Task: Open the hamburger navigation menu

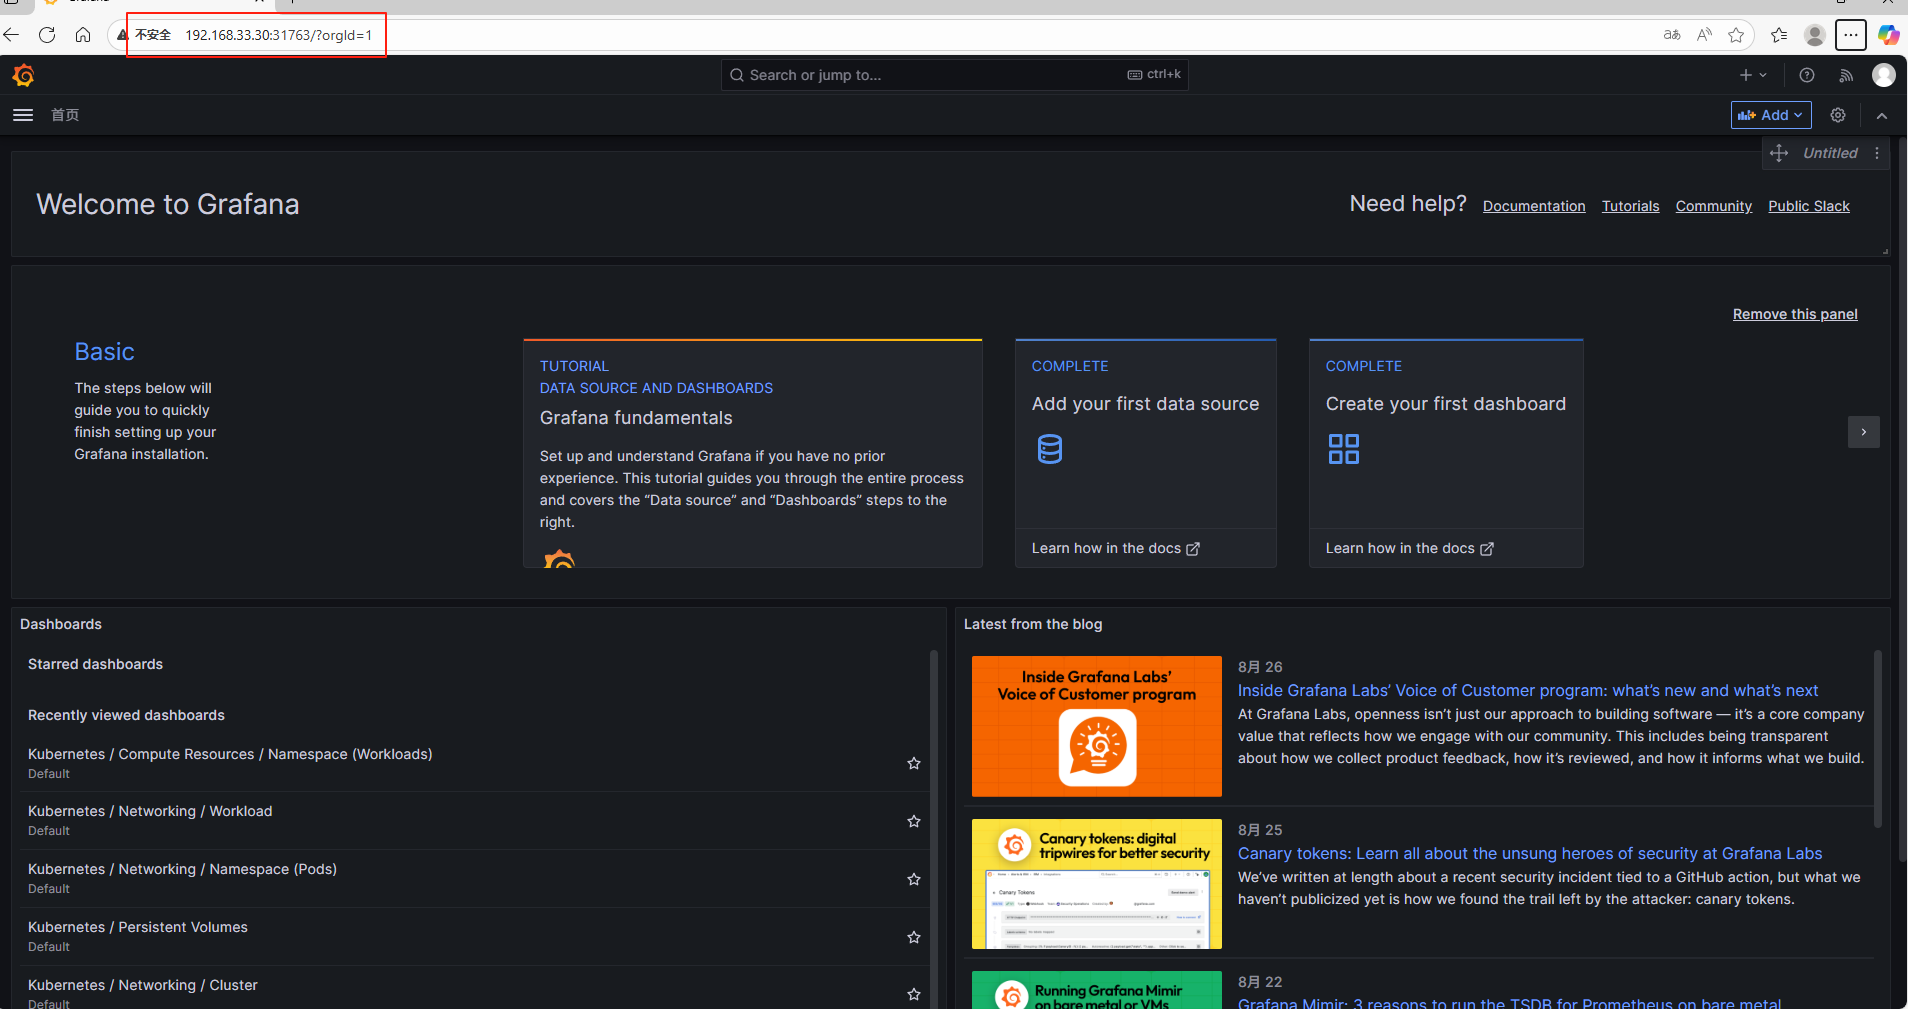Action: click(23, 115)
